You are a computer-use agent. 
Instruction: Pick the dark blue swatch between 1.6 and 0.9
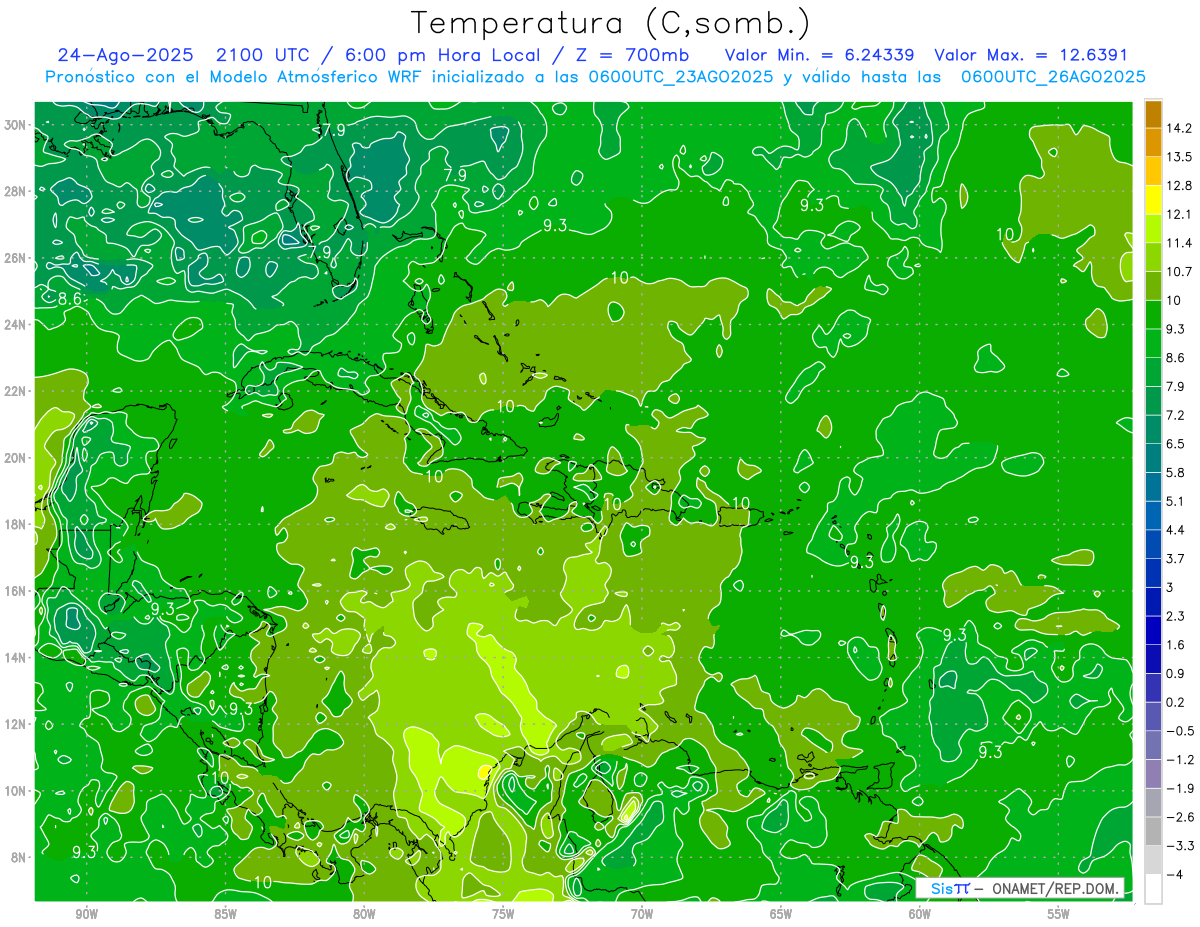[x=1153, y=659]
